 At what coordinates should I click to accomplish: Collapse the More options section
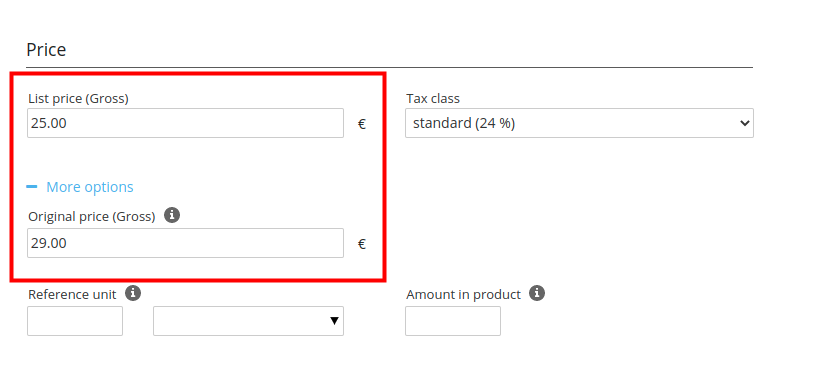point(90,187)
